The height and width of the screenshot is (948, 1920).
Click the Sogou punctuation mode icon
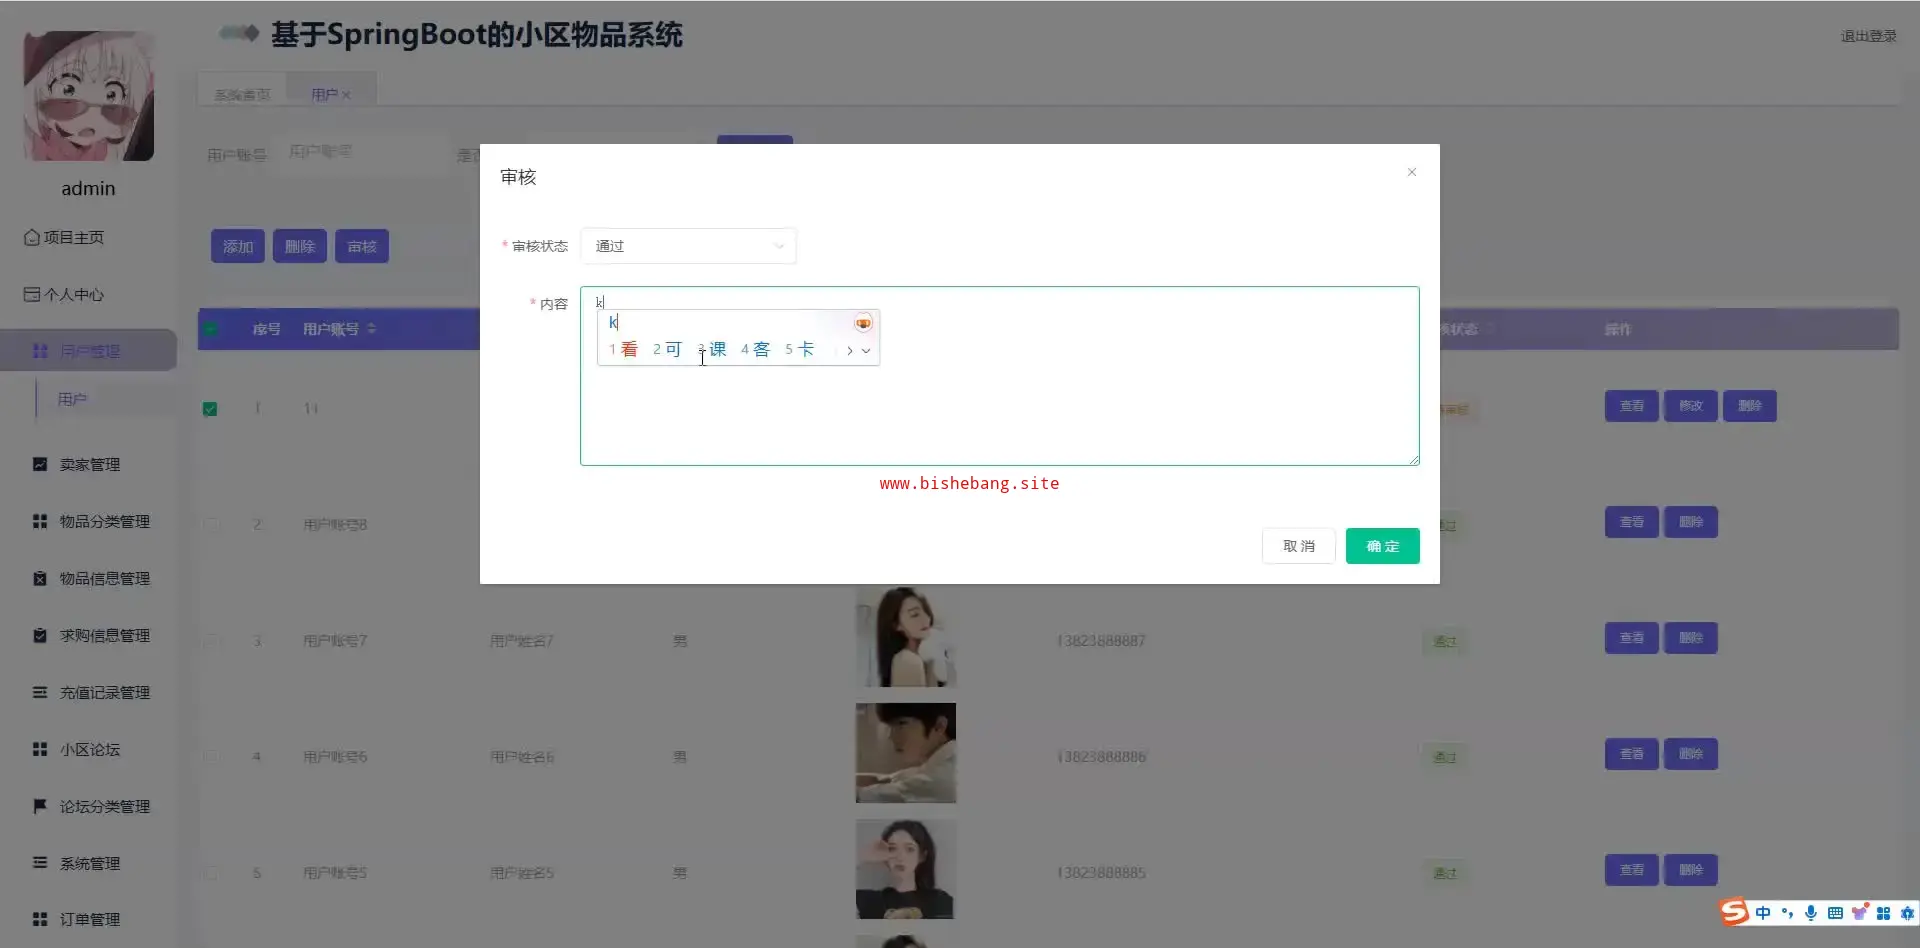click(1787, 913)
